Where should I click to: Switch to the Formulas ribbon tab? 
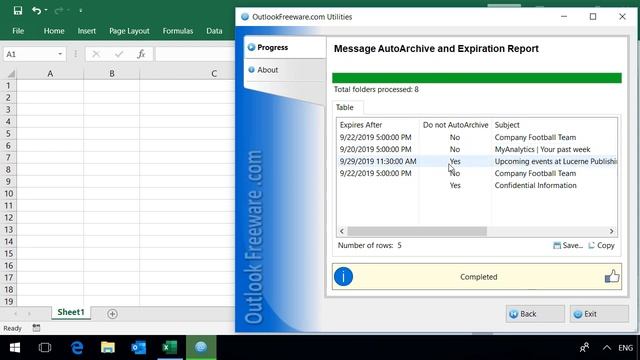click(178, 31)
